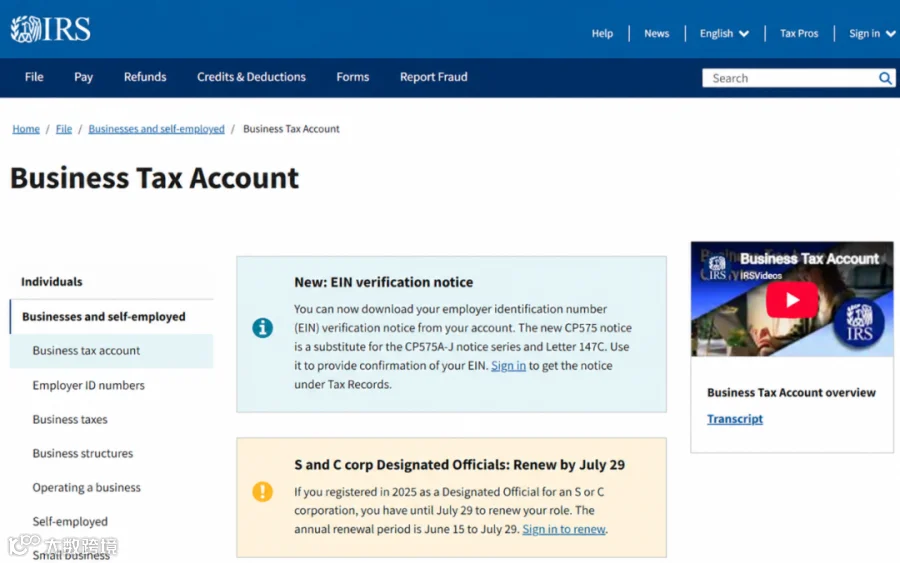Viewport: 900px width, 563px height.
Task: Open the Help link in header
Action: (602, 33)
